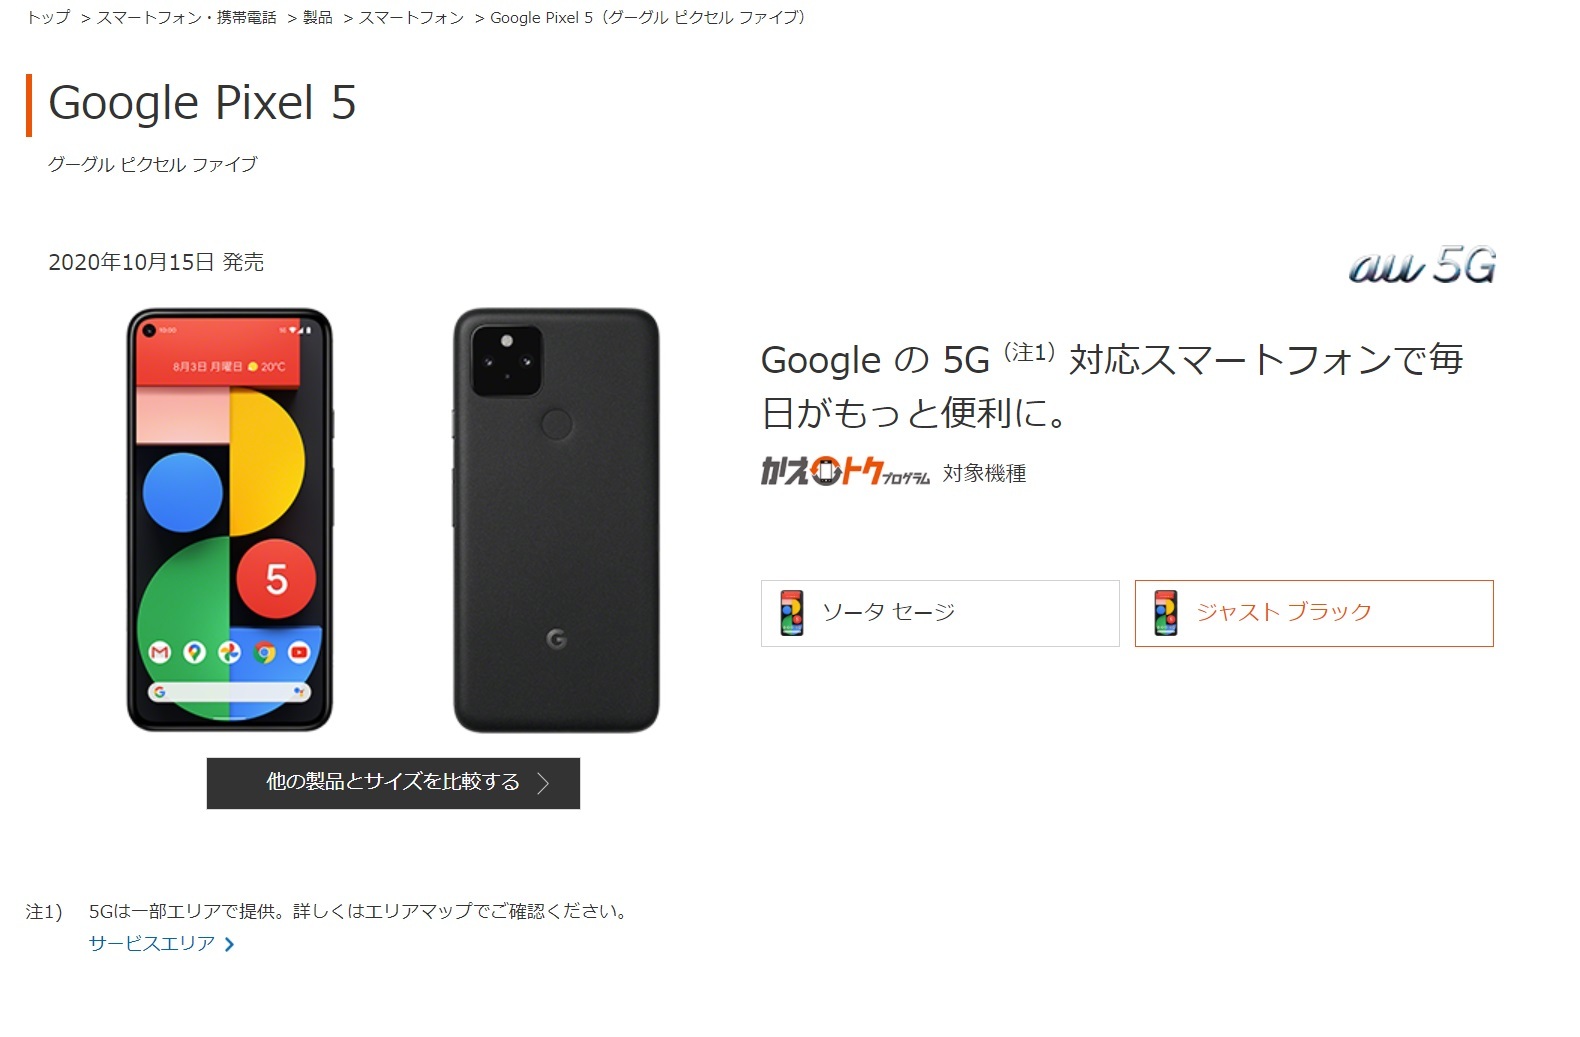Click Google Pixel 5 breadcrumb current page
Viewport: 1580px width, 1037px height.
point(649,17)
